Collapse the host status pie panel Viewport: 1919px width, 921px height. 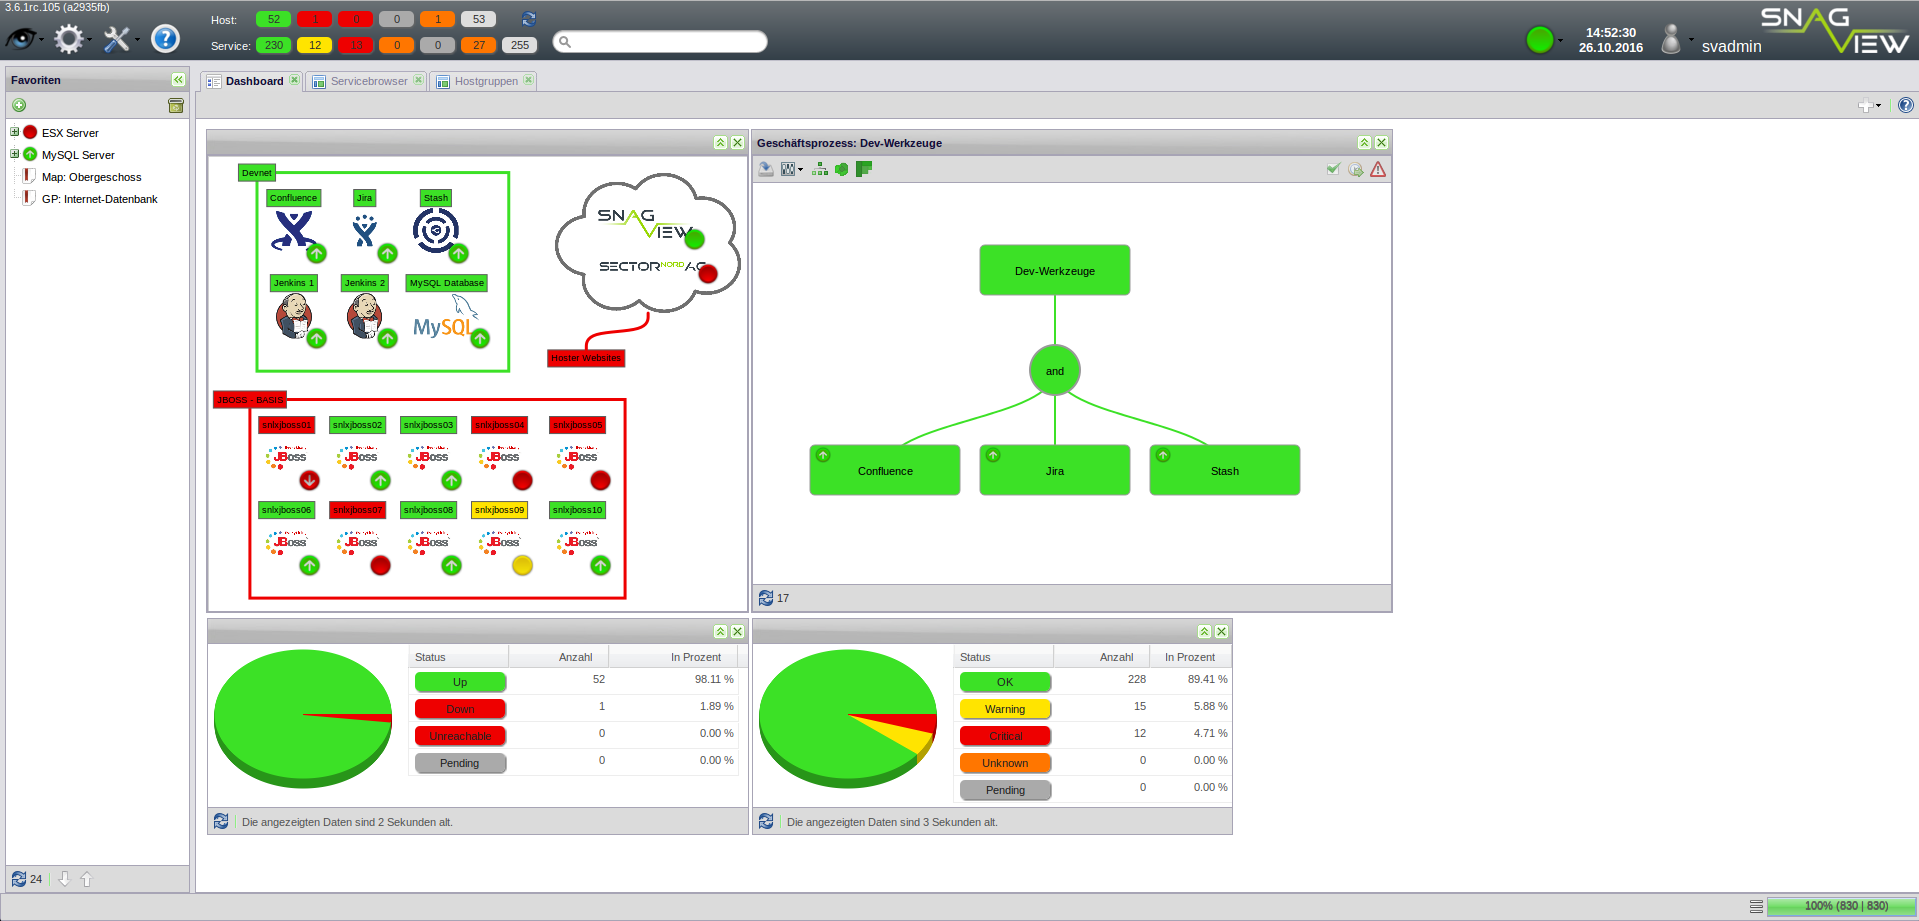pyautogui.click(x=720, y=632)
